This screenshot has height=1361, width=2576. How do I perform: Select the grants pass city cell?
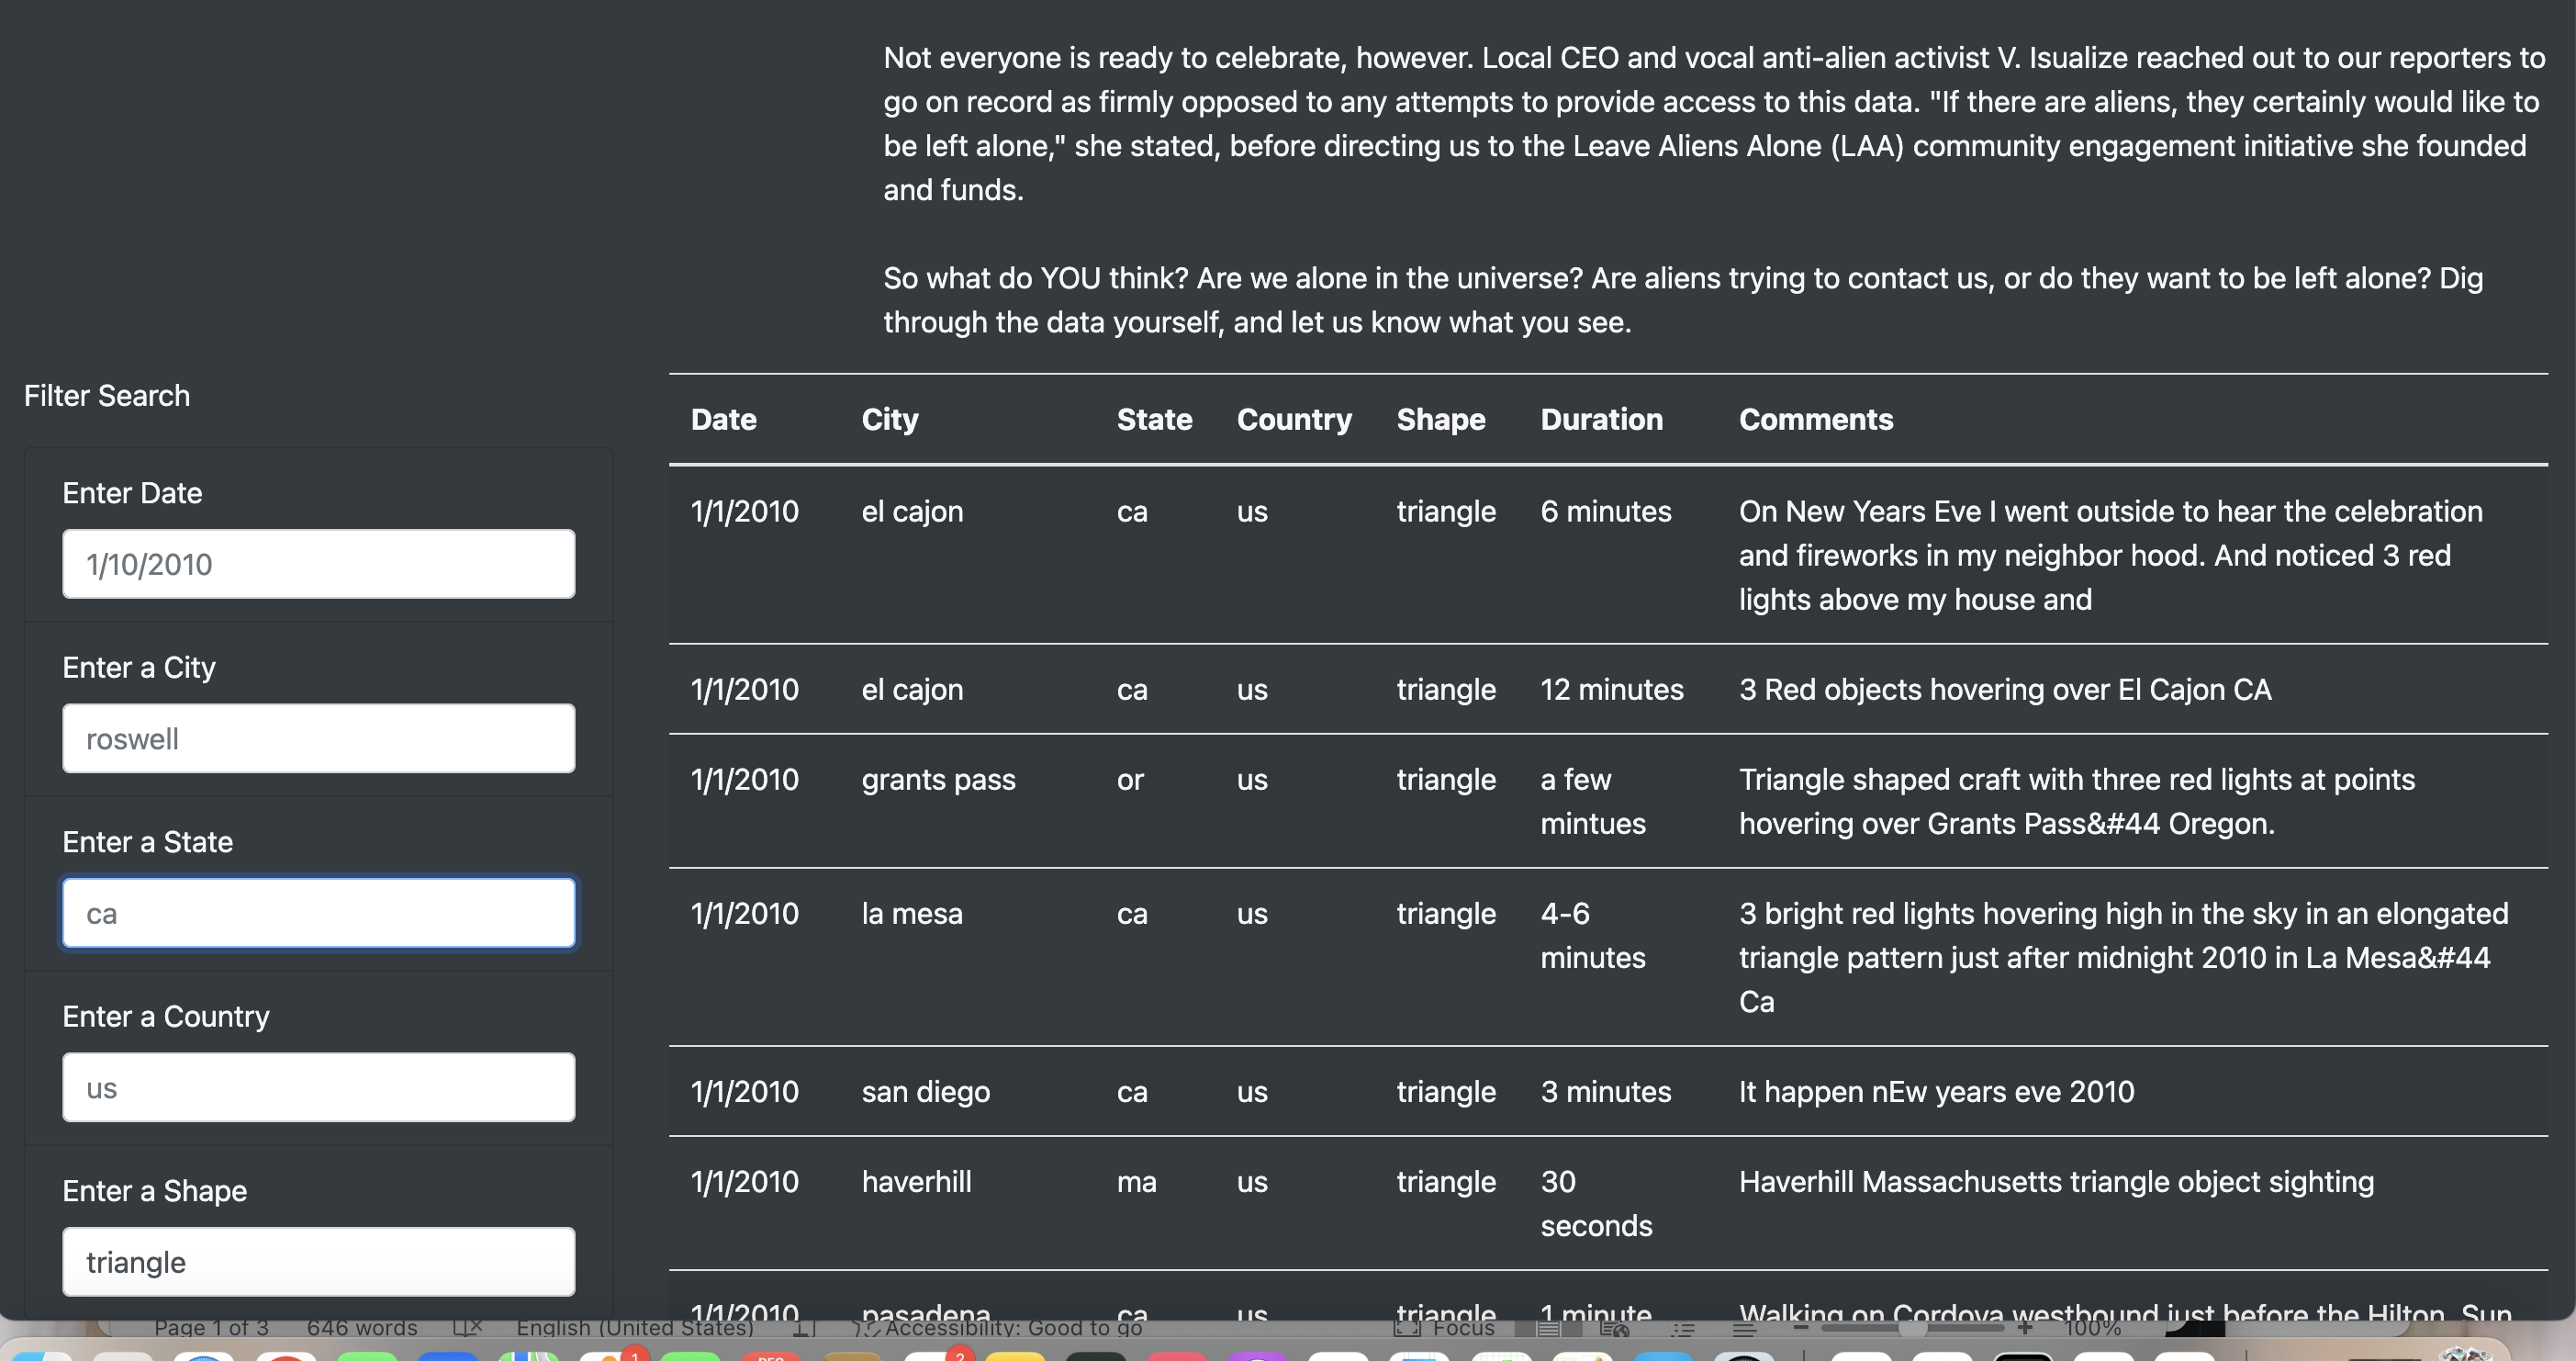coord(939,779)
